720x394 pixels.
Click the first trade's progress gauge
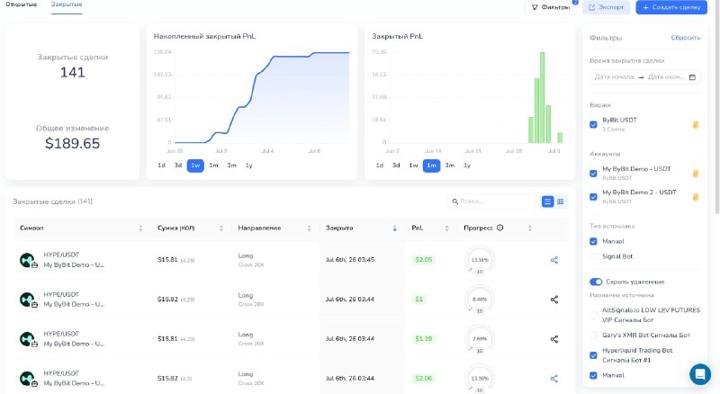[x=479, y=260]
